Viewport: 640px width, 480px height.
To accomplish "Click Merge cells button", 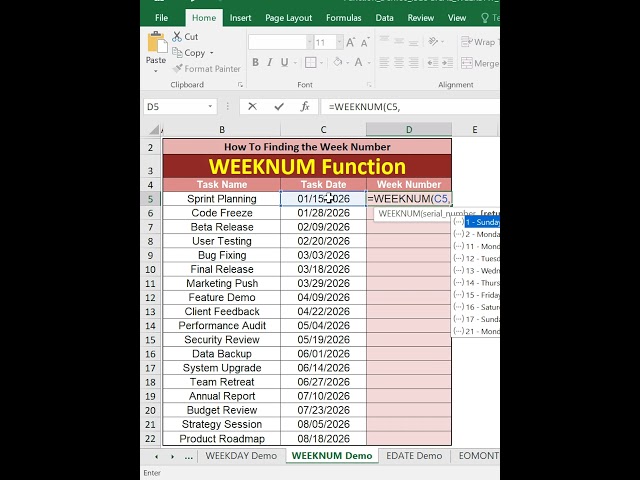I will click(480, 63).
